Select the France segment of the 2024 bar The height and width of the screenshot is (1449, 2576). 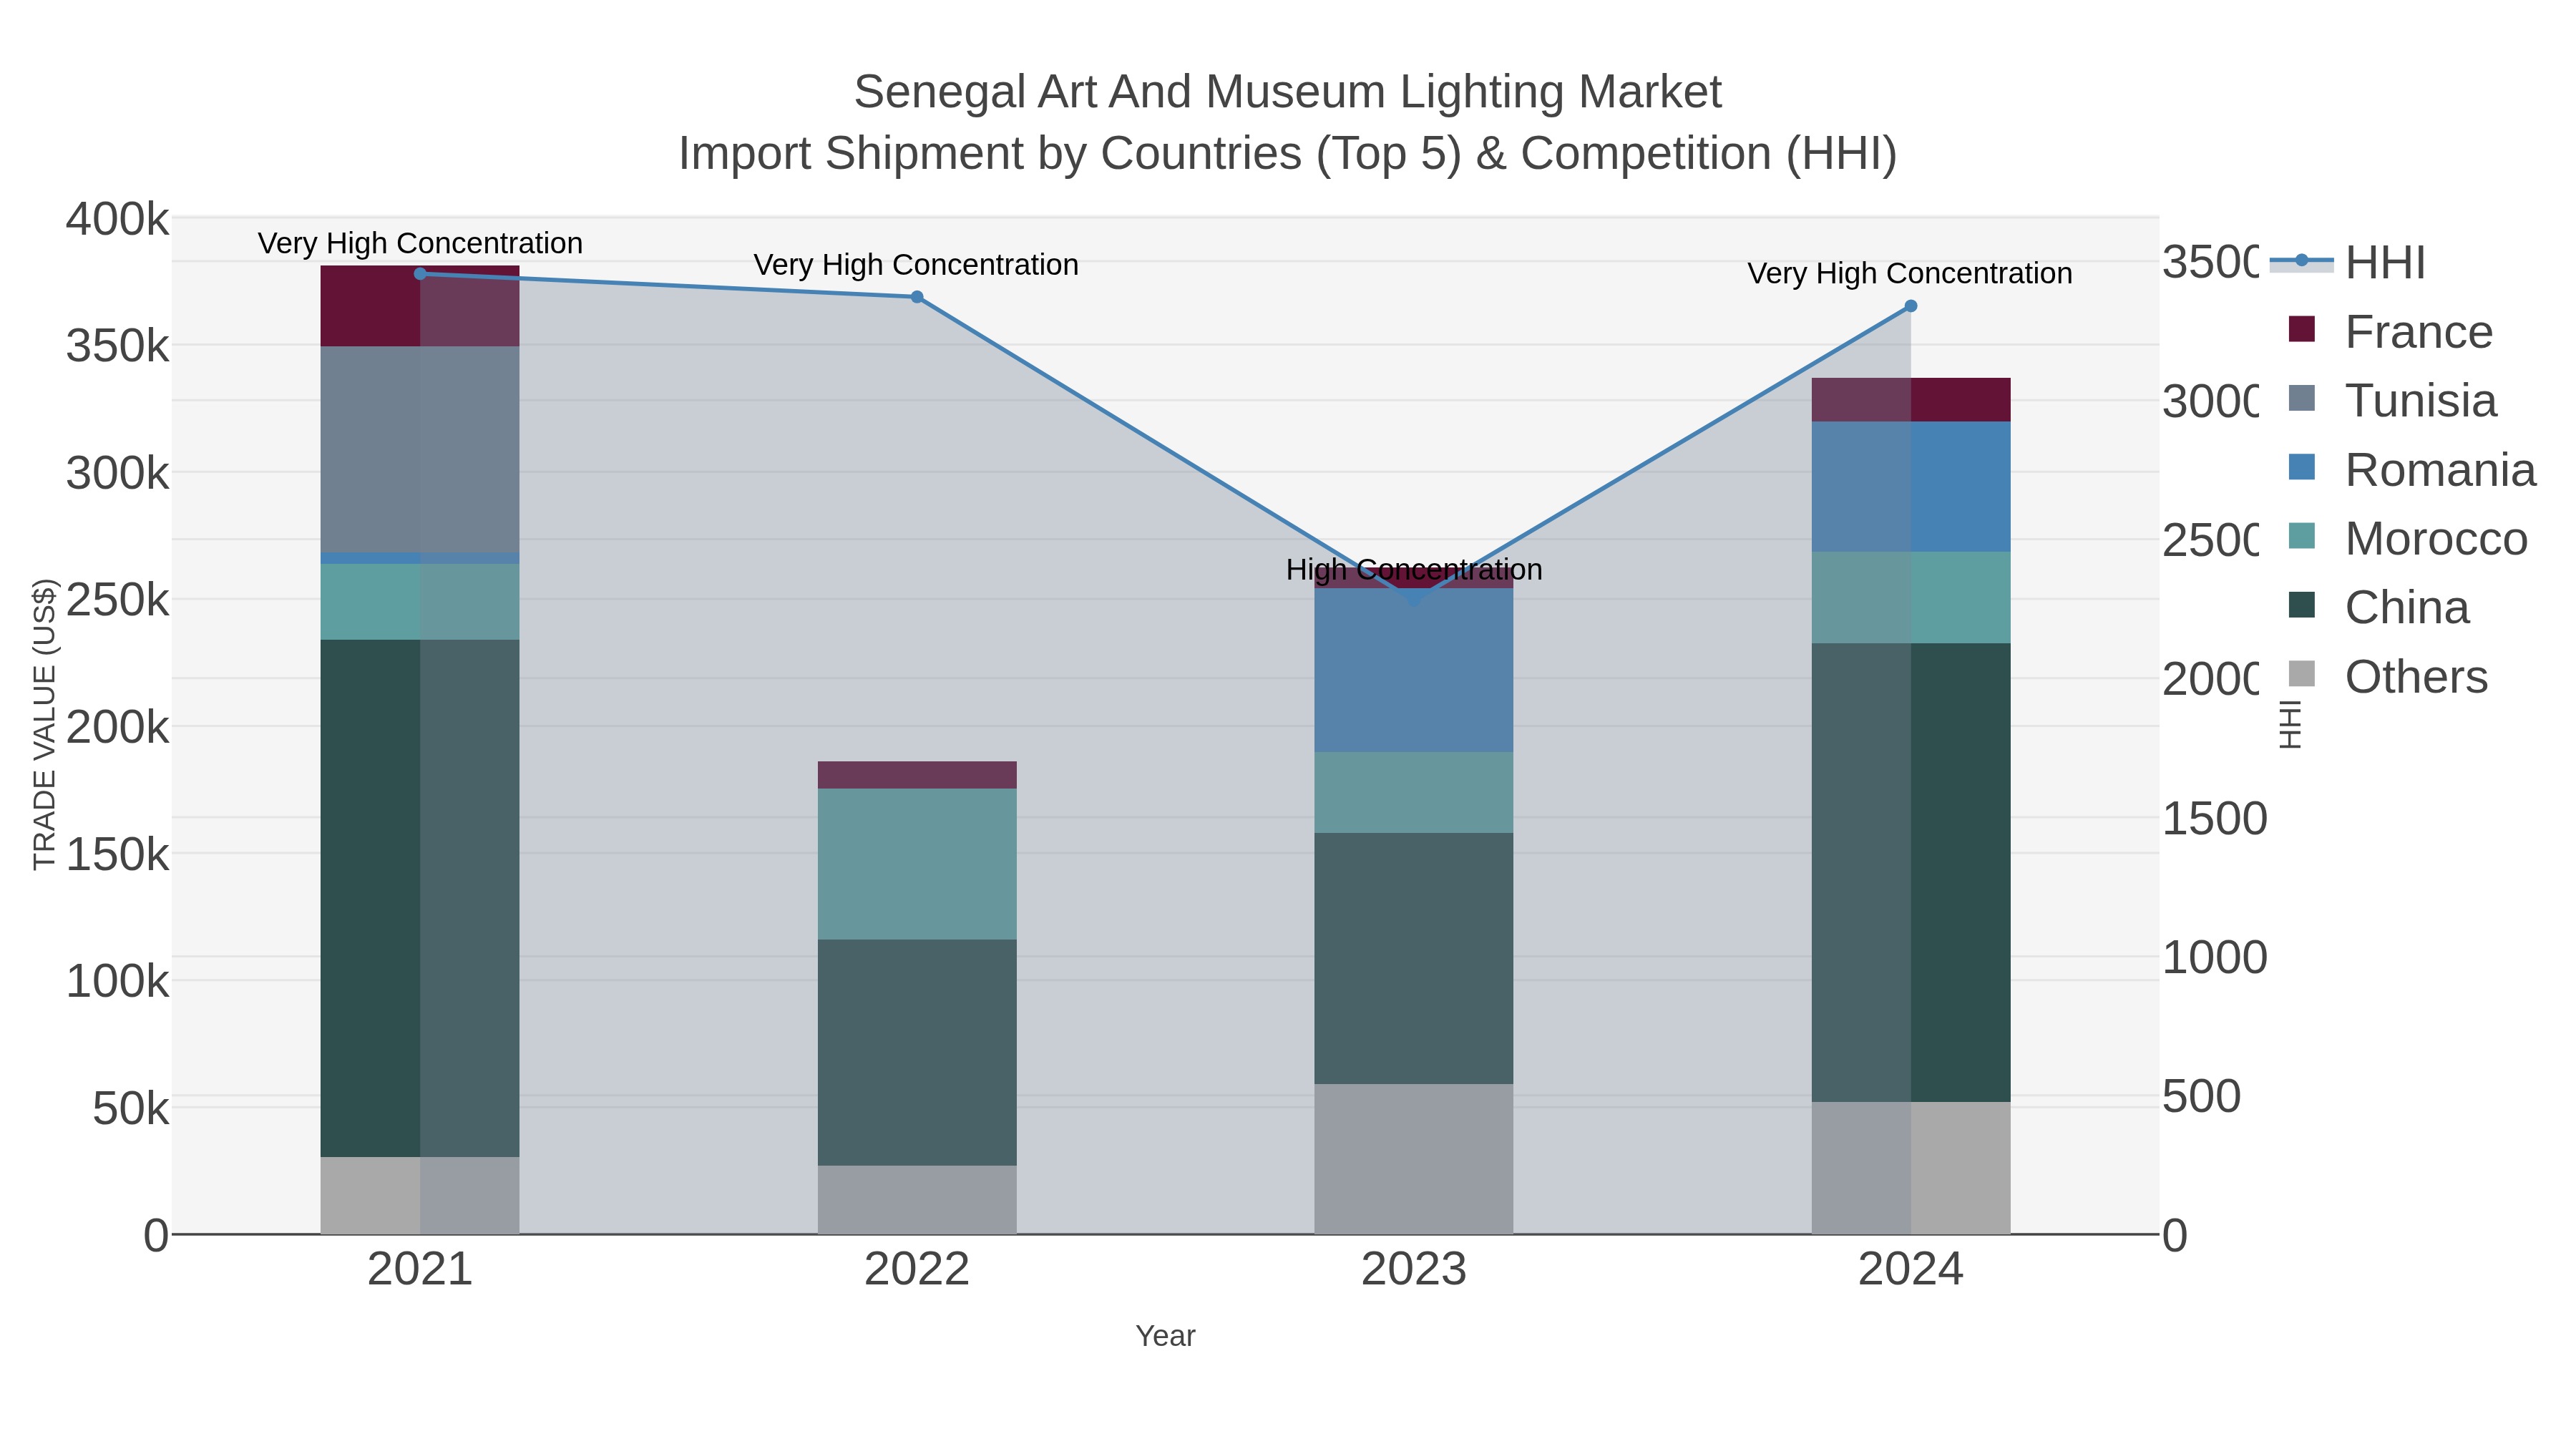click(x=1910, y=400)
